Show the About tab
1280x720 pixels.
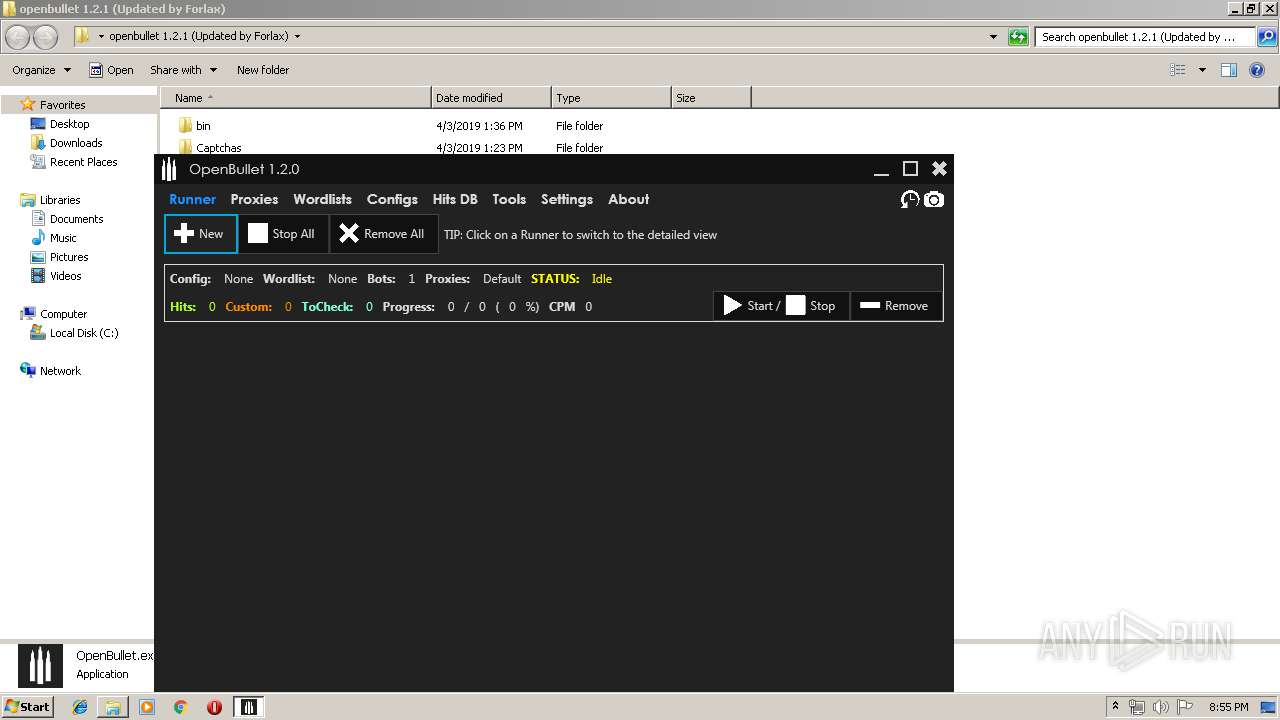pos(629,199)
